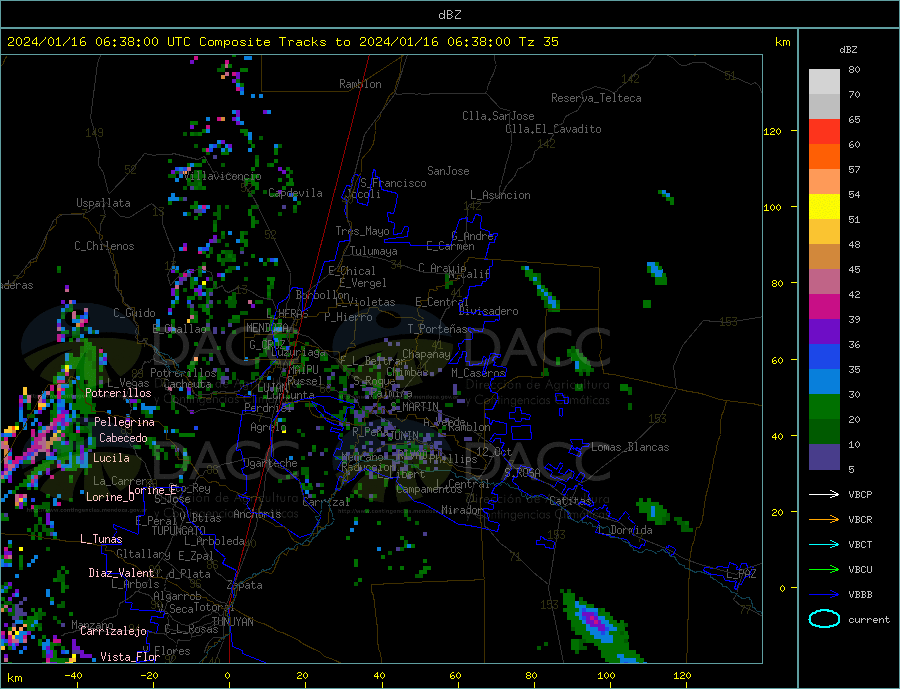Select the orange 60 dBZ legend swatch

pyautogui.click(x=824, y=157)
